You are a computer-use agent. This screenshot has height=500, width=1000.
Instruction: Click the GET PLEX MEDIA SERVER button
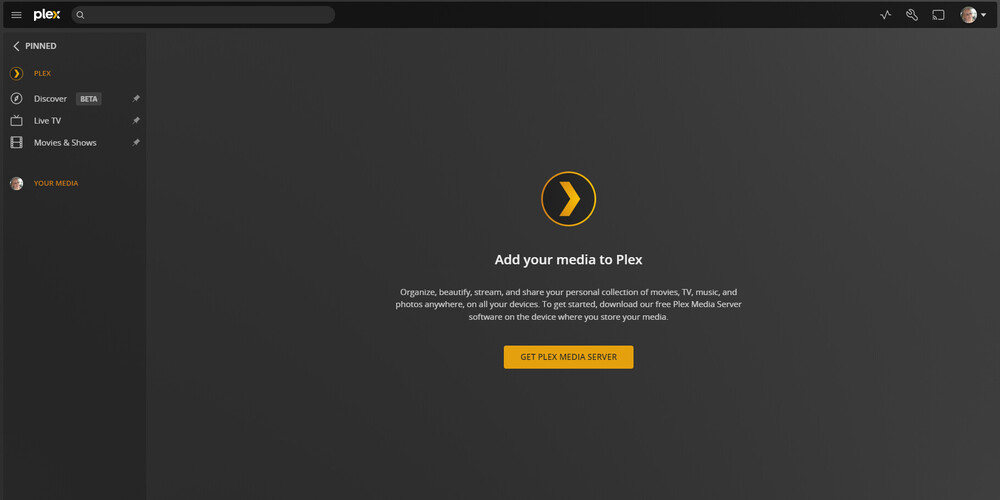click(x=568, y=357)
